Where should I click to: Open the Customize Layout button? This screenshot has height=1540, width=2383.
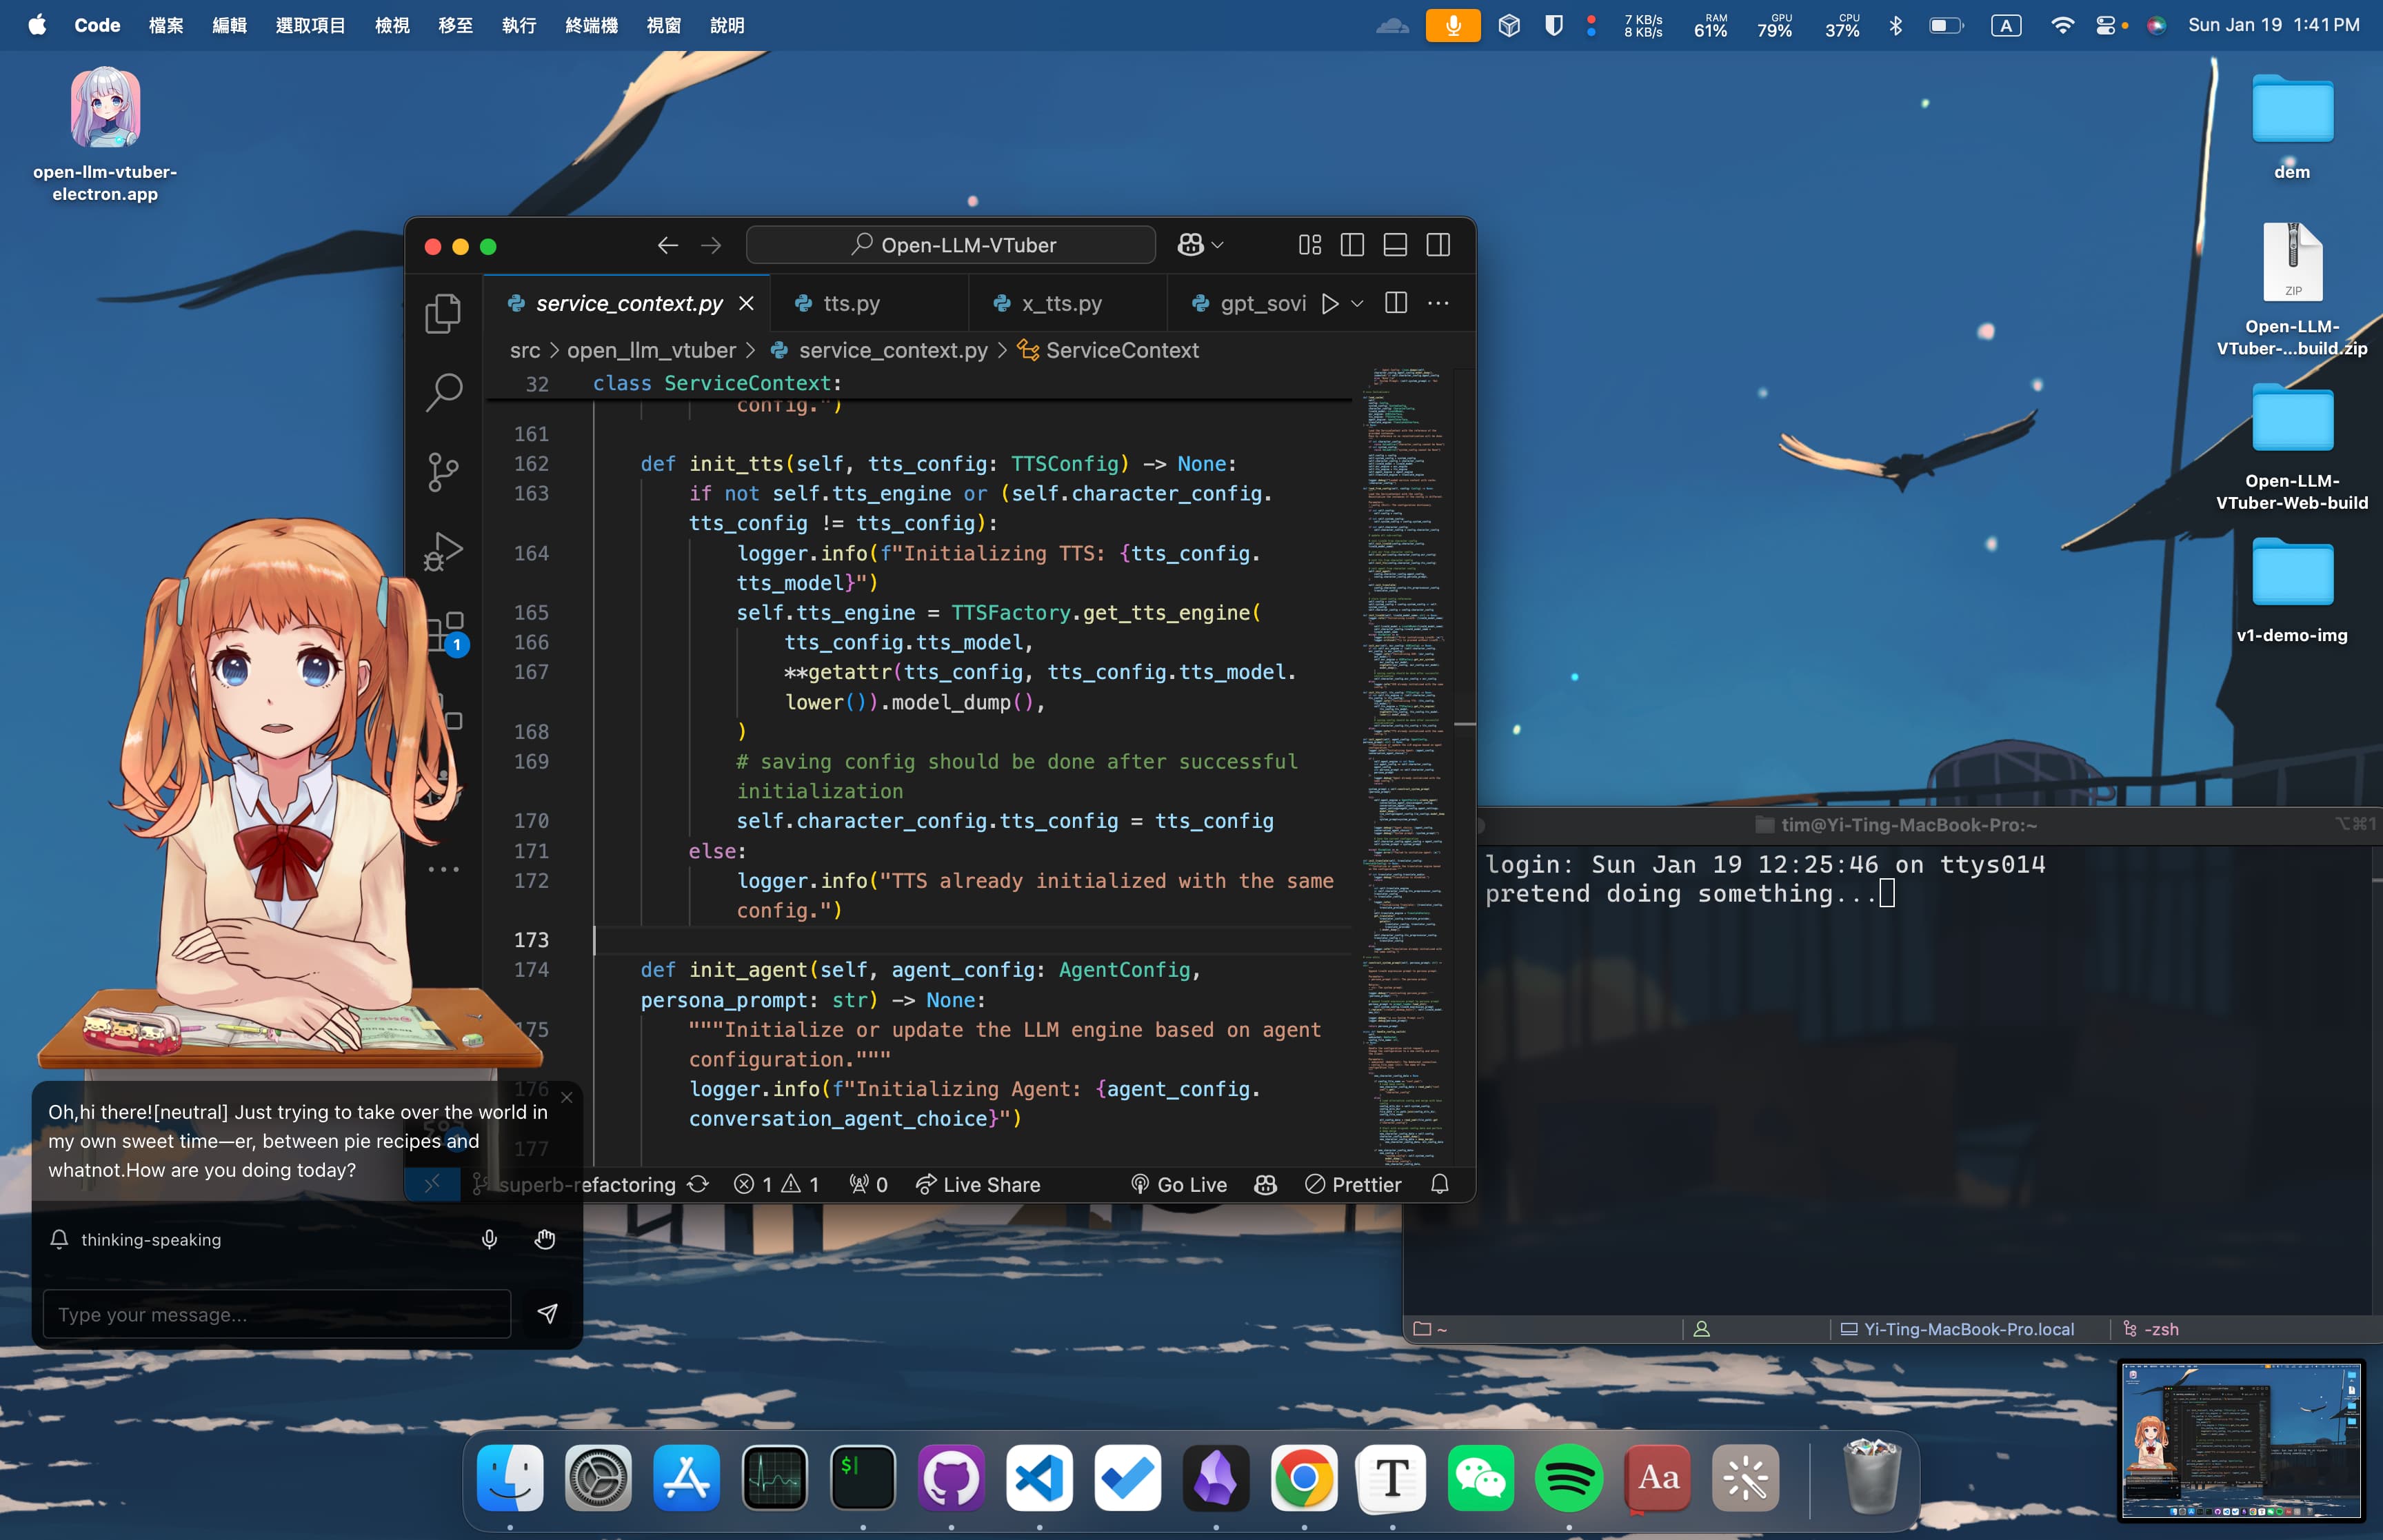[x=1310, y=245]
